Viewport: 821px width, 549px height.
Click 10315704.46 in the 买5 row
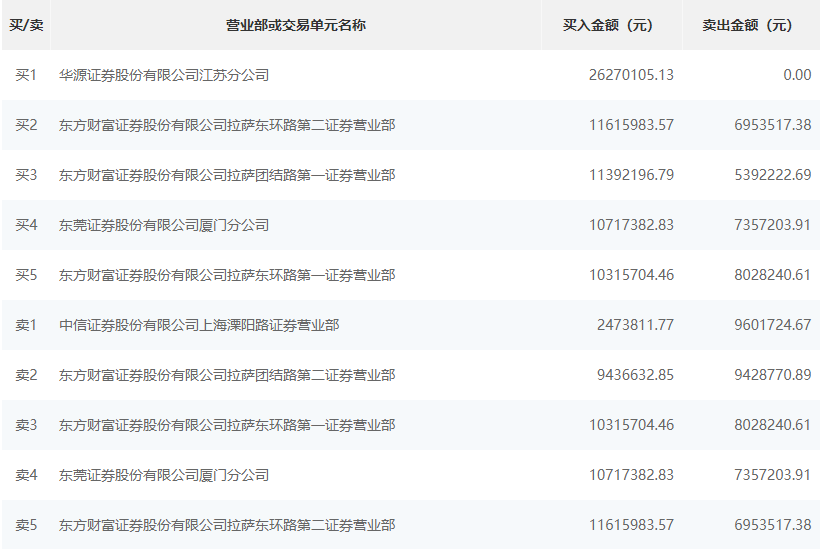coord(631,275)
